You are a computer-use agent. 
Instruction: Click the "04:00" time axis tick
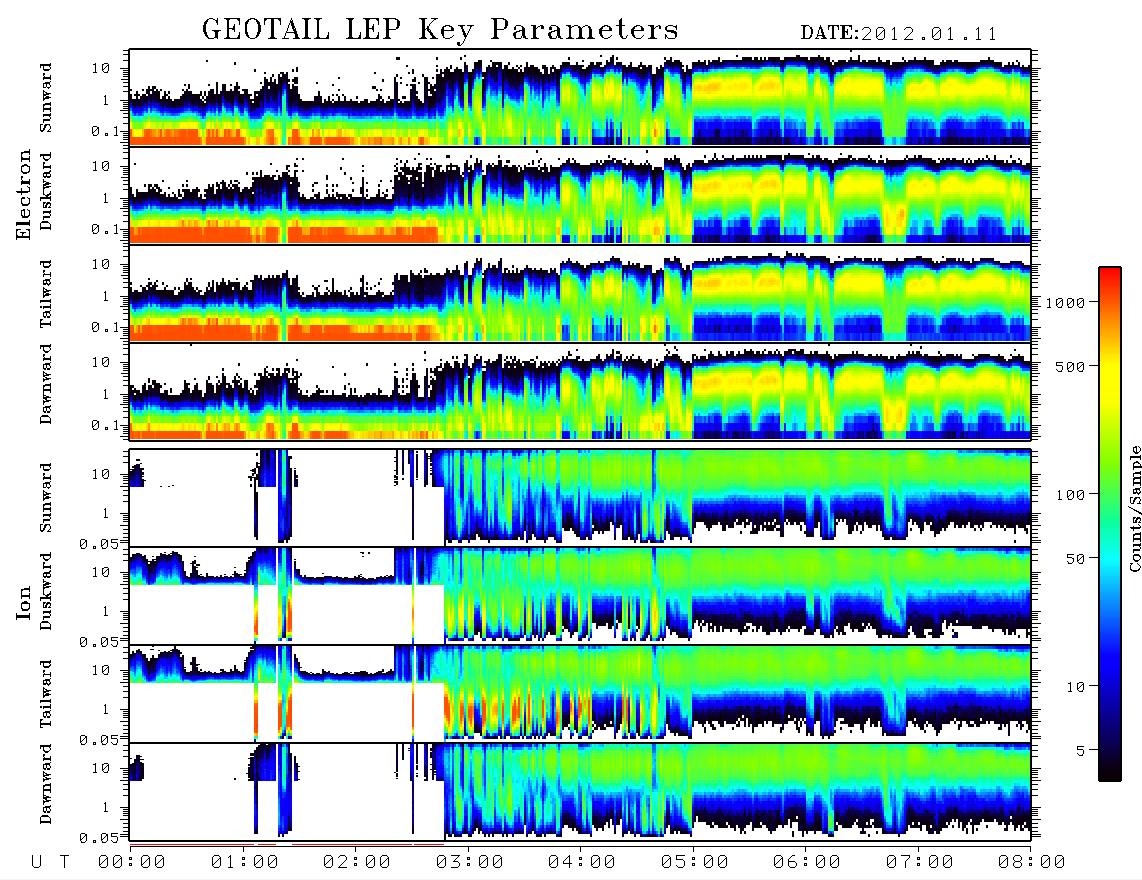click(x=582, y=862)
